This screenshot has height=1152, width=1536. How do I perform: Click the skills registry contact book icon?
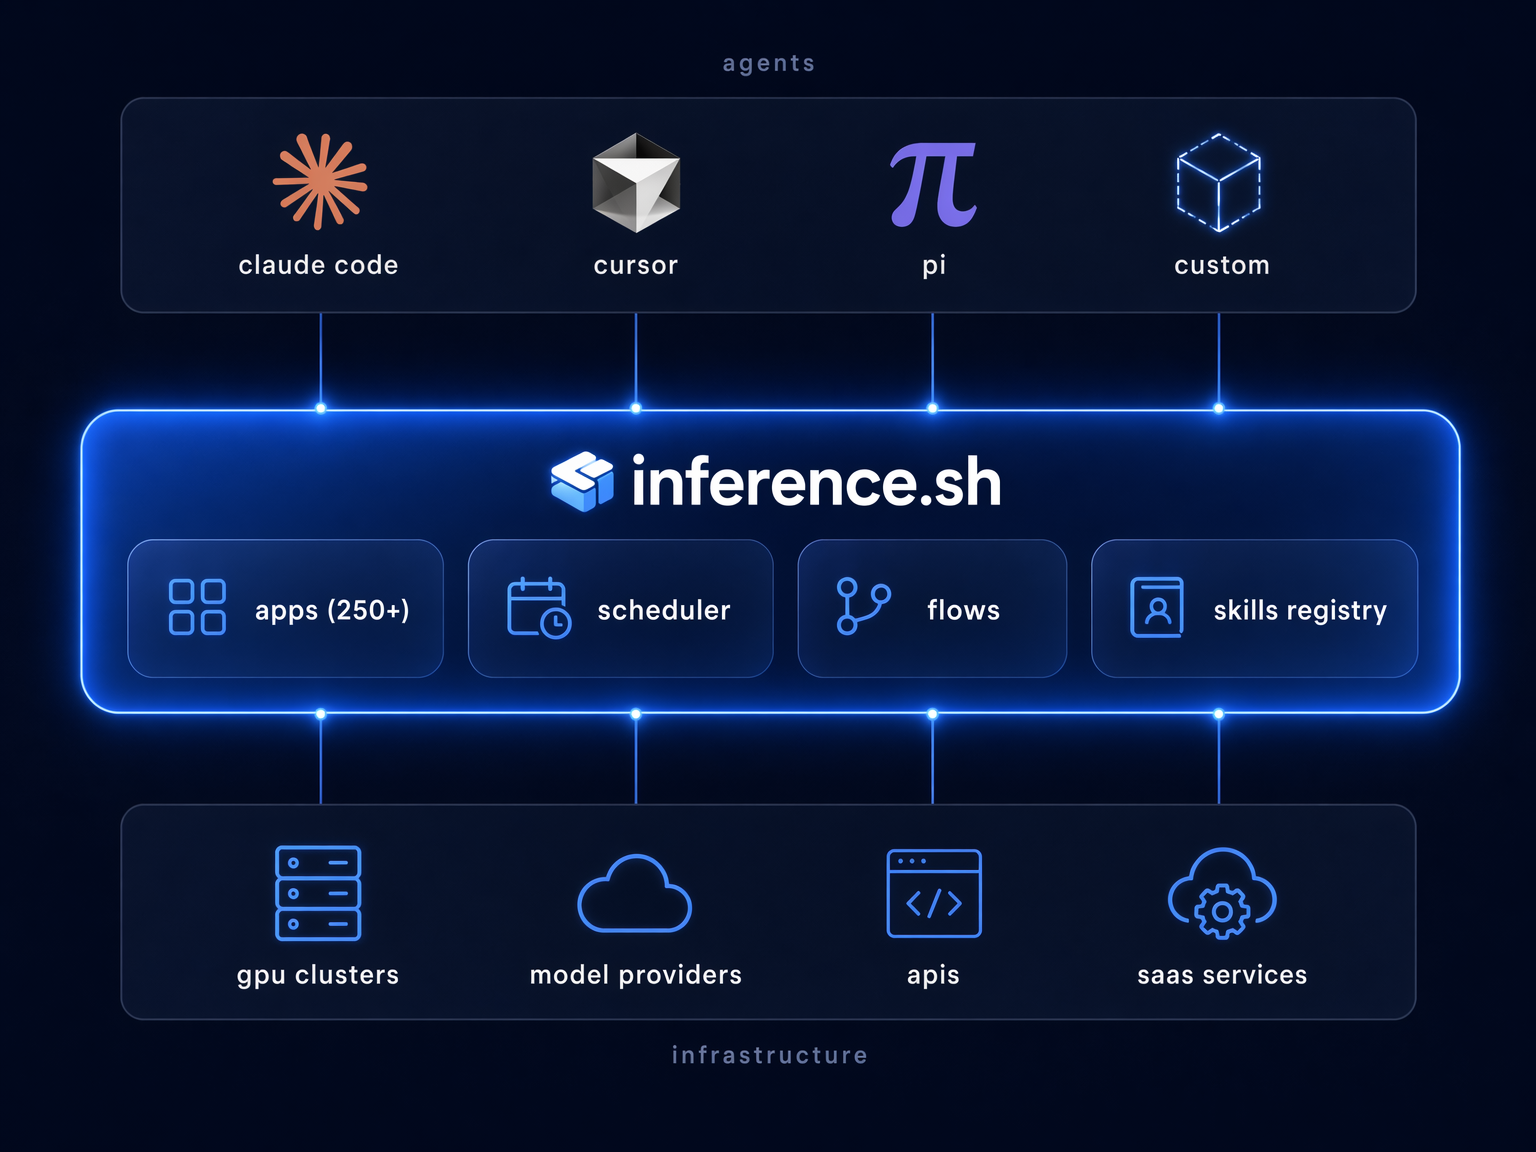[1157, 607]
